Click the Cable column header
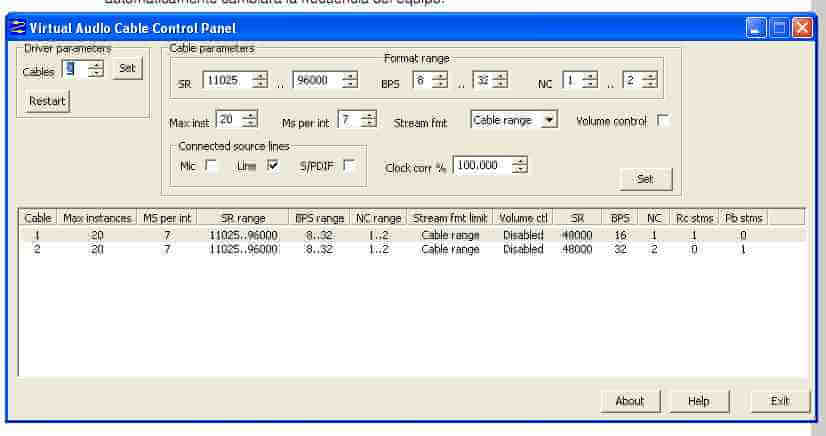Viewport: 826px width, 436px height. tap(38, 217)
